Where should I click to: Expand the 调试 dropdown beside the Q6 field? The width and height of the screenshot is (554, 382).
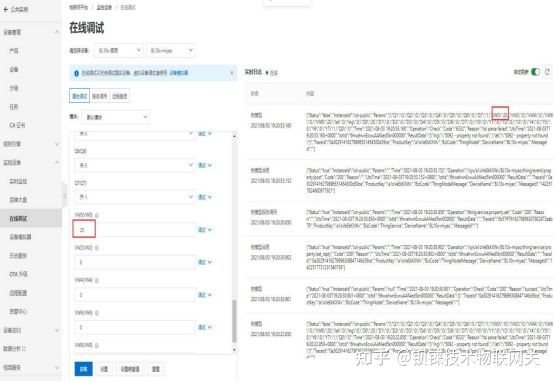205,165
